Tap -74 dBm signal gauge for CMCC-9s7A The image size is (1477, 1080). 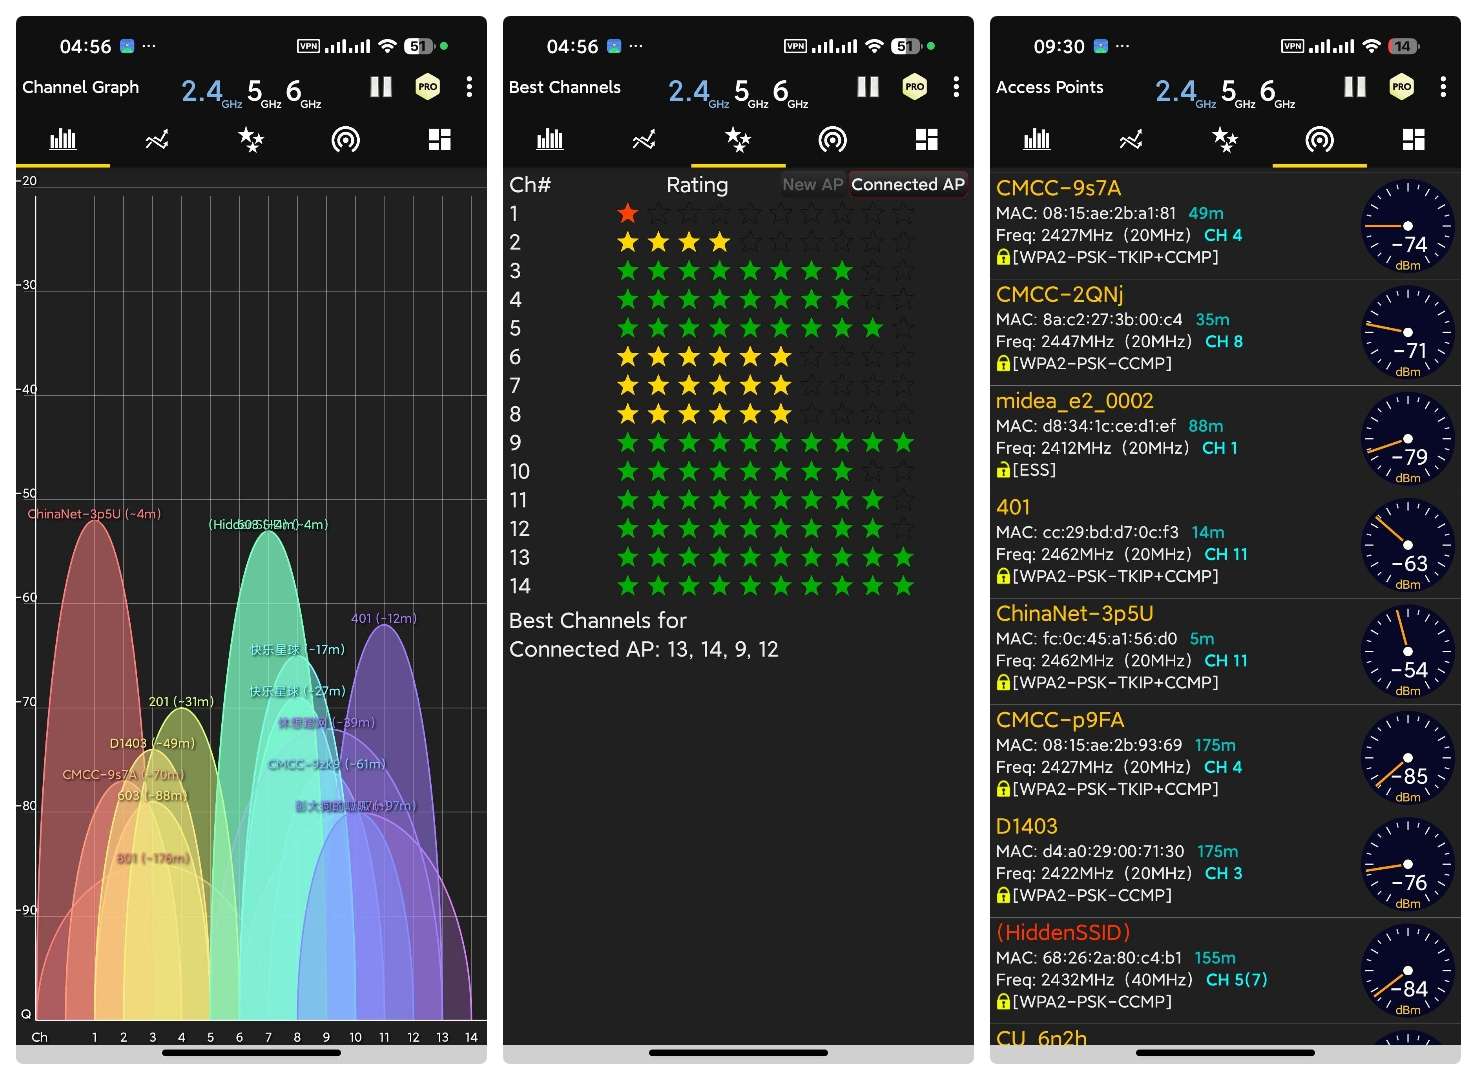(x=1408, y=225)
